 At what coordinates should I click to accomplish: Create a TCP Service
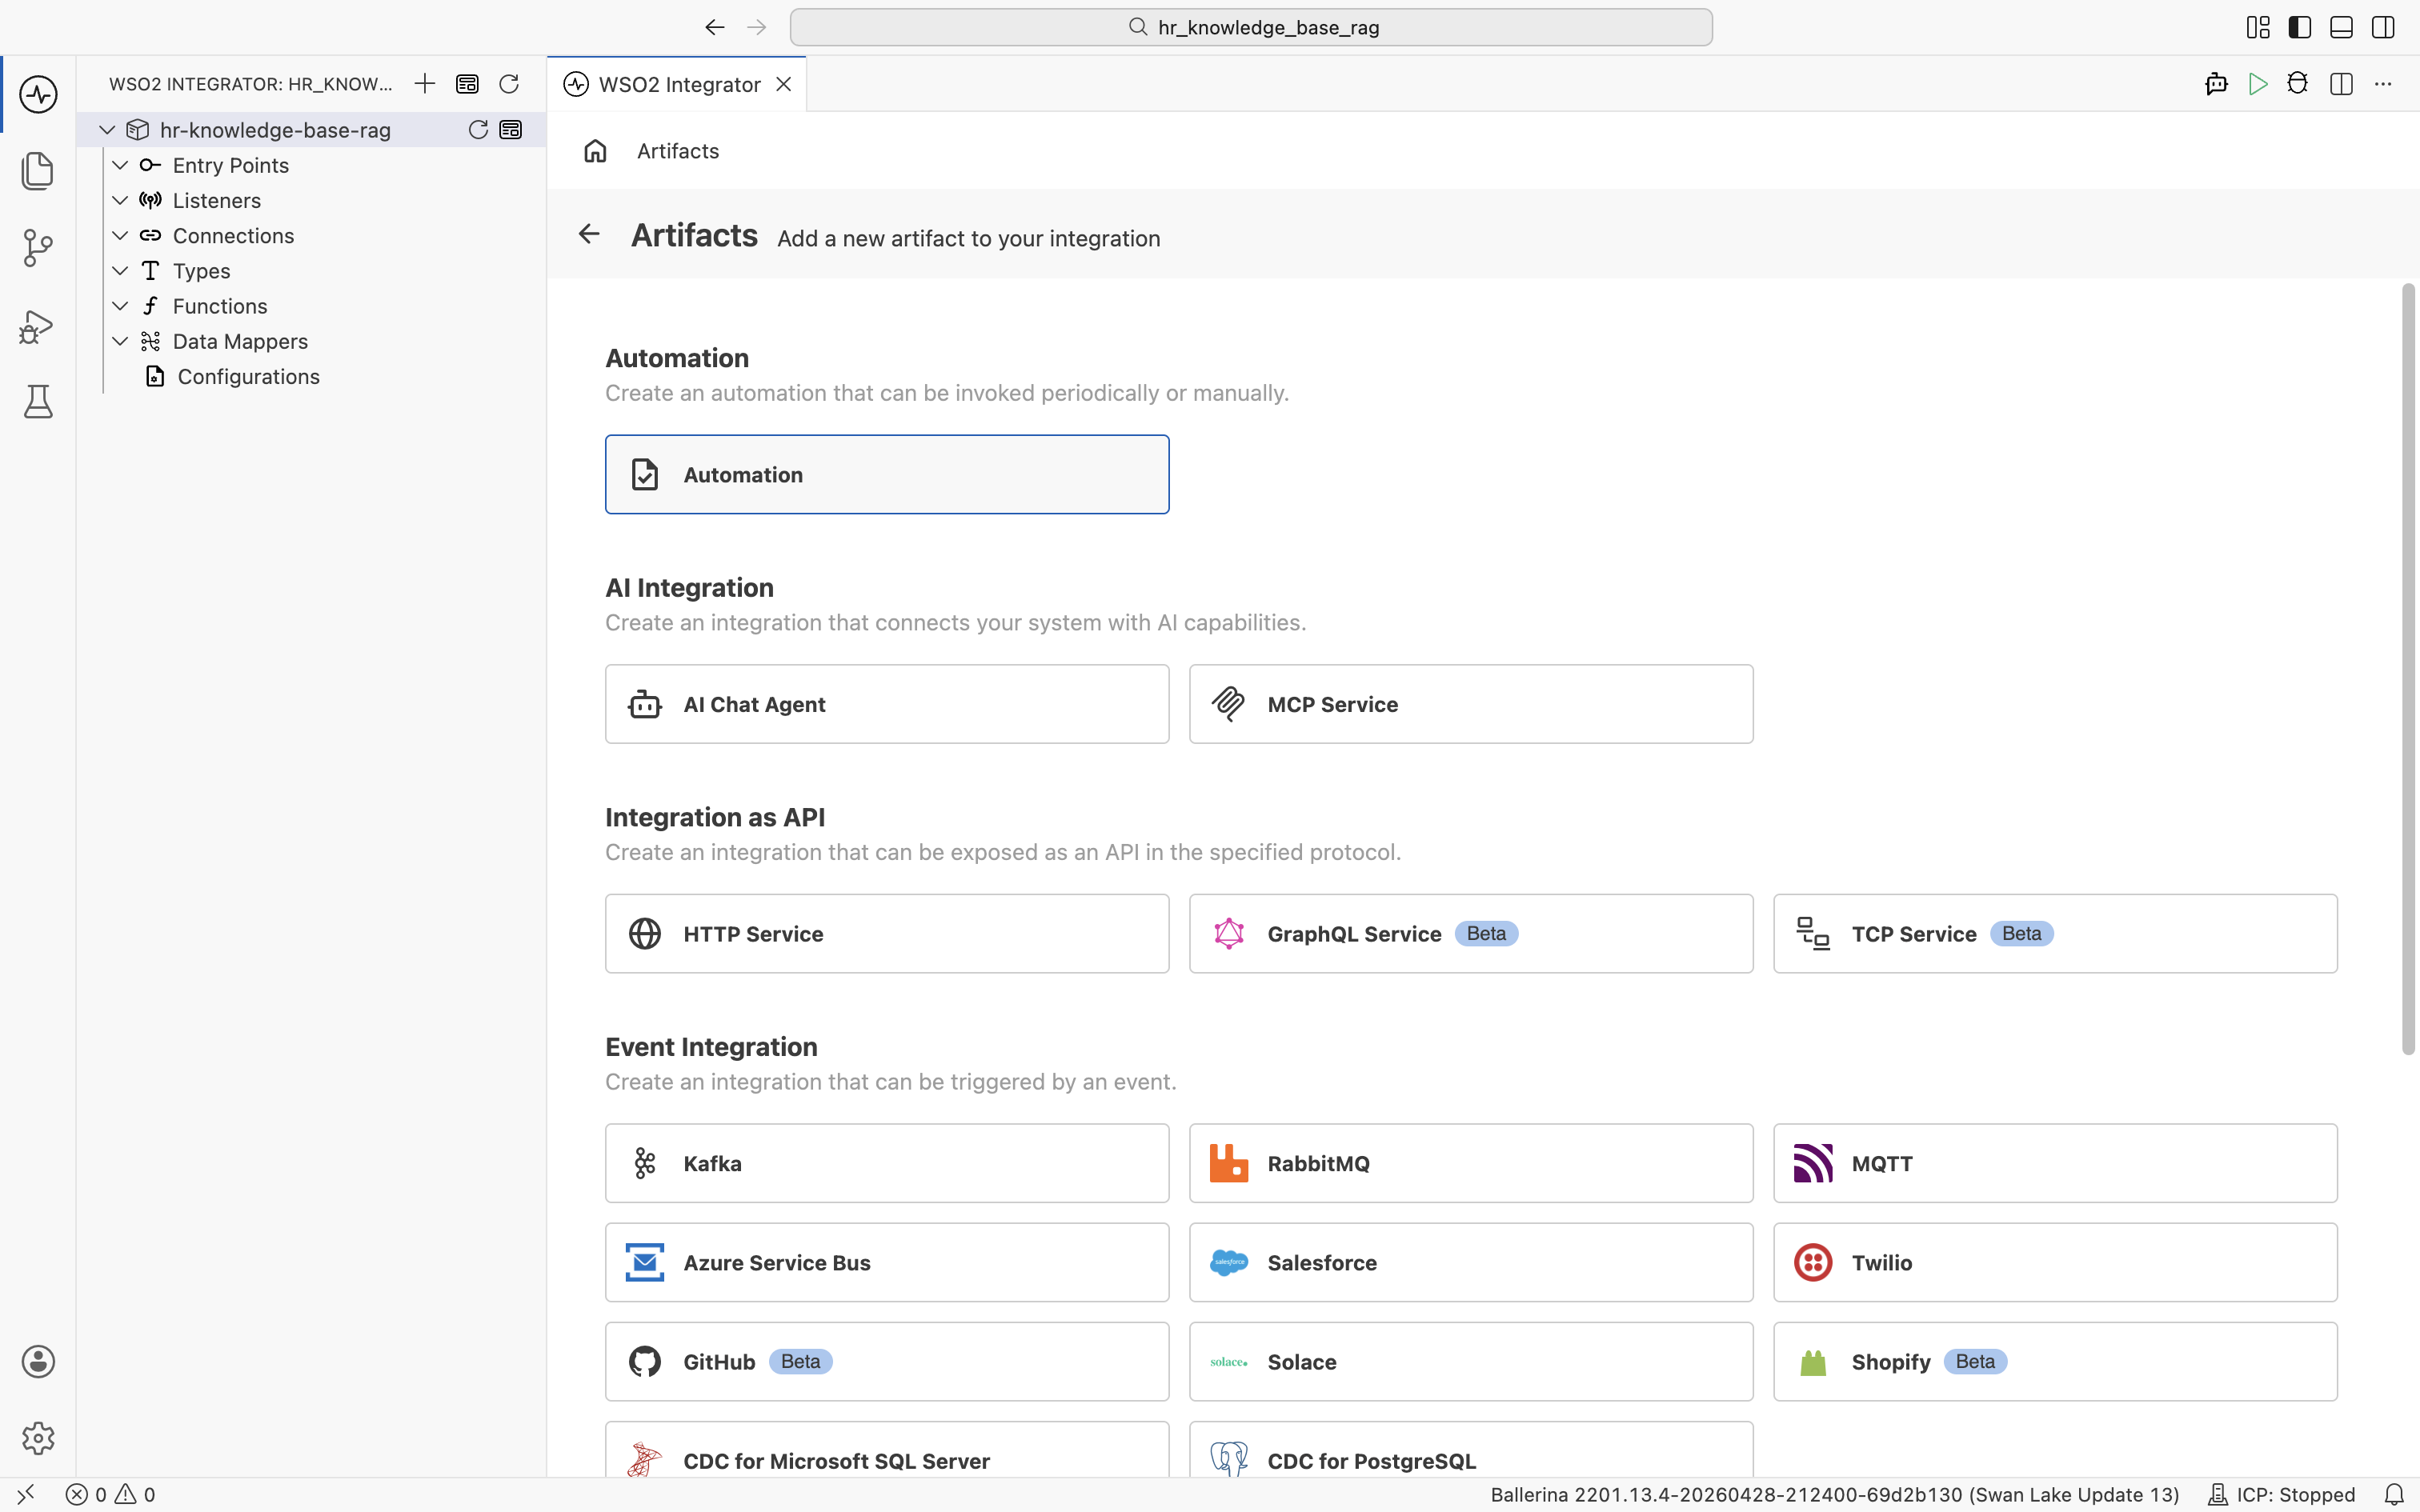pyautogui.click(x=2055, y=933)
